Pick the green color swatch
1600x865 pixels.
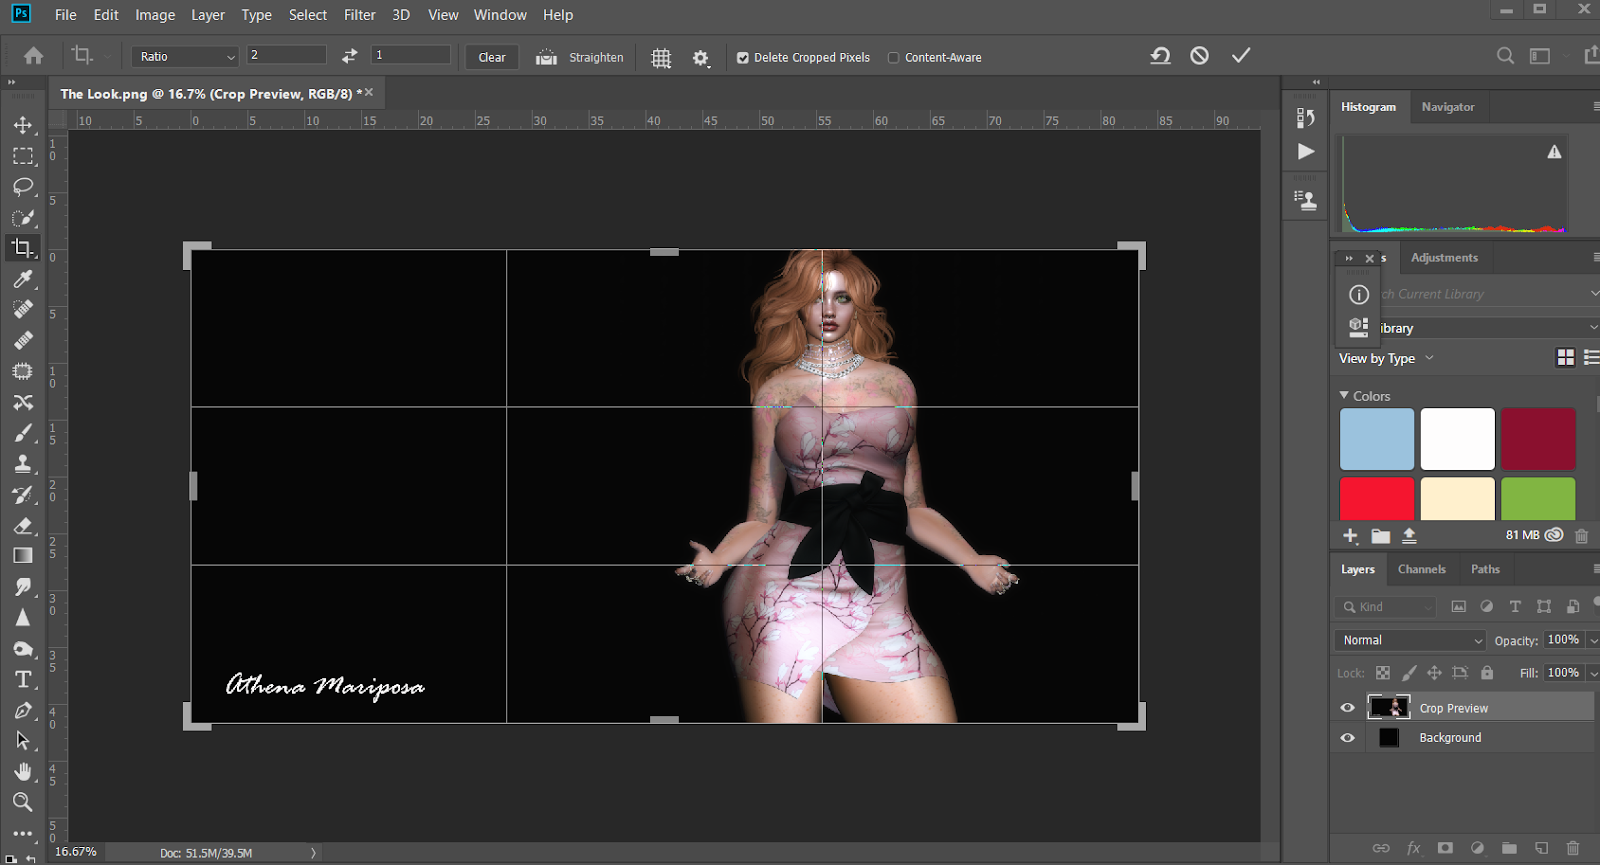(1537, 498)
